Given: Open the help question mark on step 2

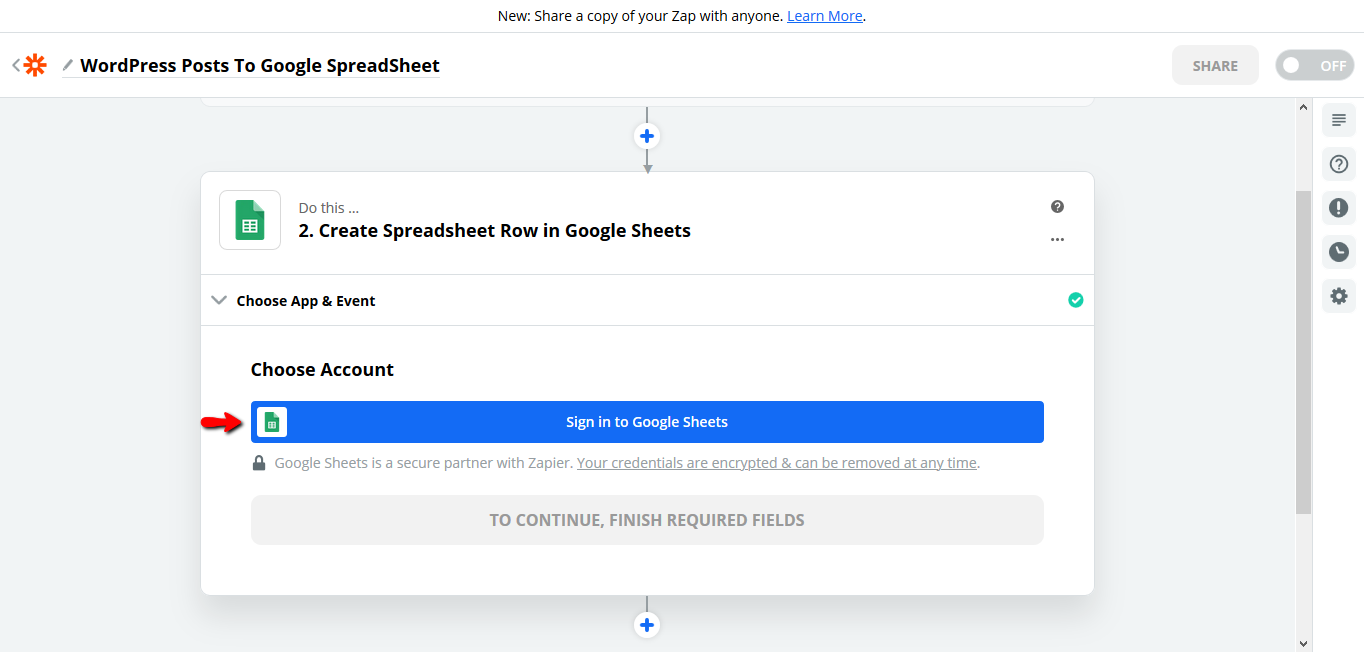Looking at the screenshot, I should [1057, 207].
